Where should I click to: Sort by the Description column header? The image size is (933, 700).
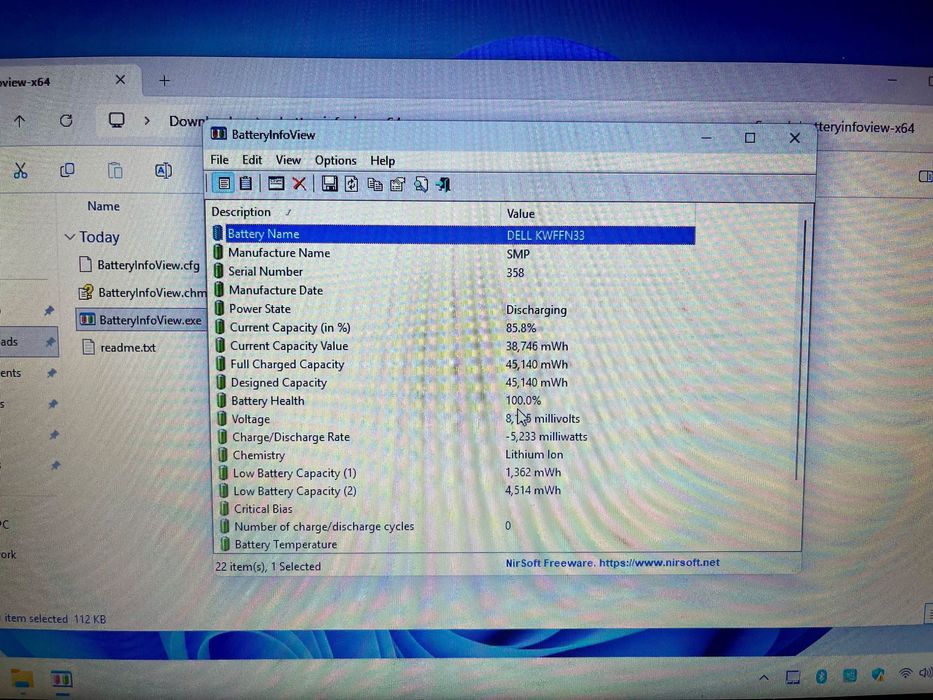pyautogui.click(x=355, y=212)
